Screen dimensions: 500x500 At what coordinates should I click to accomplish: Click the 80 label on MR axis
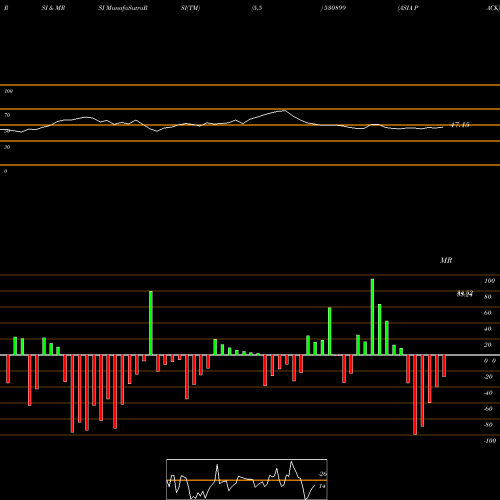pyautogui.click(x=488, y=297)
